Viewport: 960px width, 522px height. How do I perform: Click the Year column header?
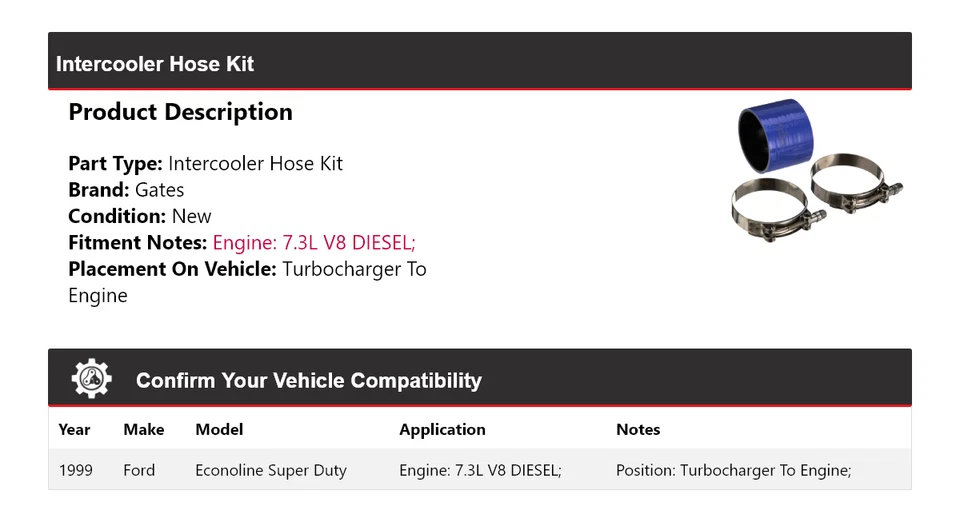74,429
